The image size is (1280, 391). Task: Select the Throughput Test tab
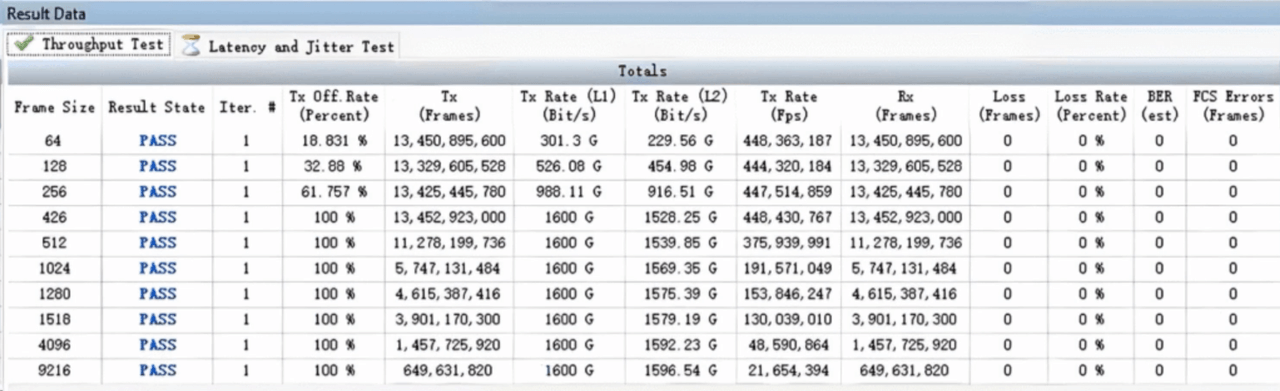click(89, 45)
